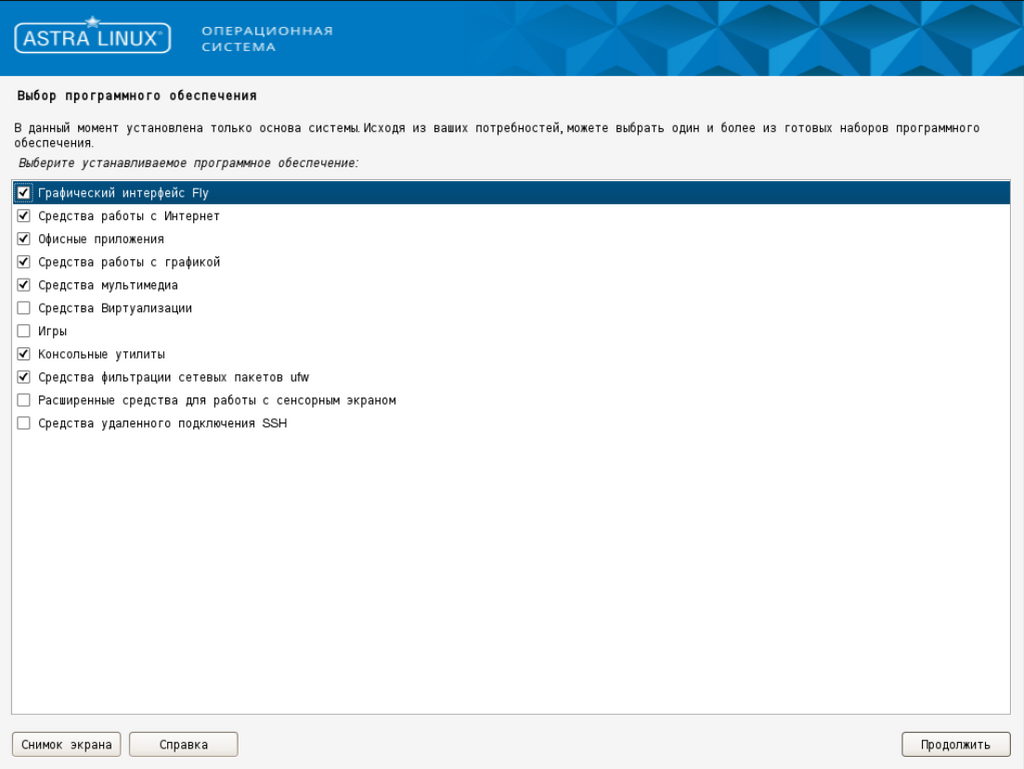Click the Astra Linux logo
1024x769 pixels.
[x=92, y=38]
